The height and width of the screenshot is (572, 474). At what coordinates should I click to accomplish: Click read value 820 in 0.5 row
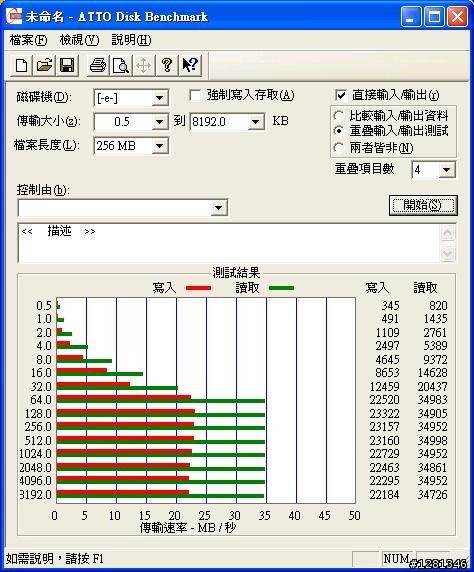[x=438, y=306]
